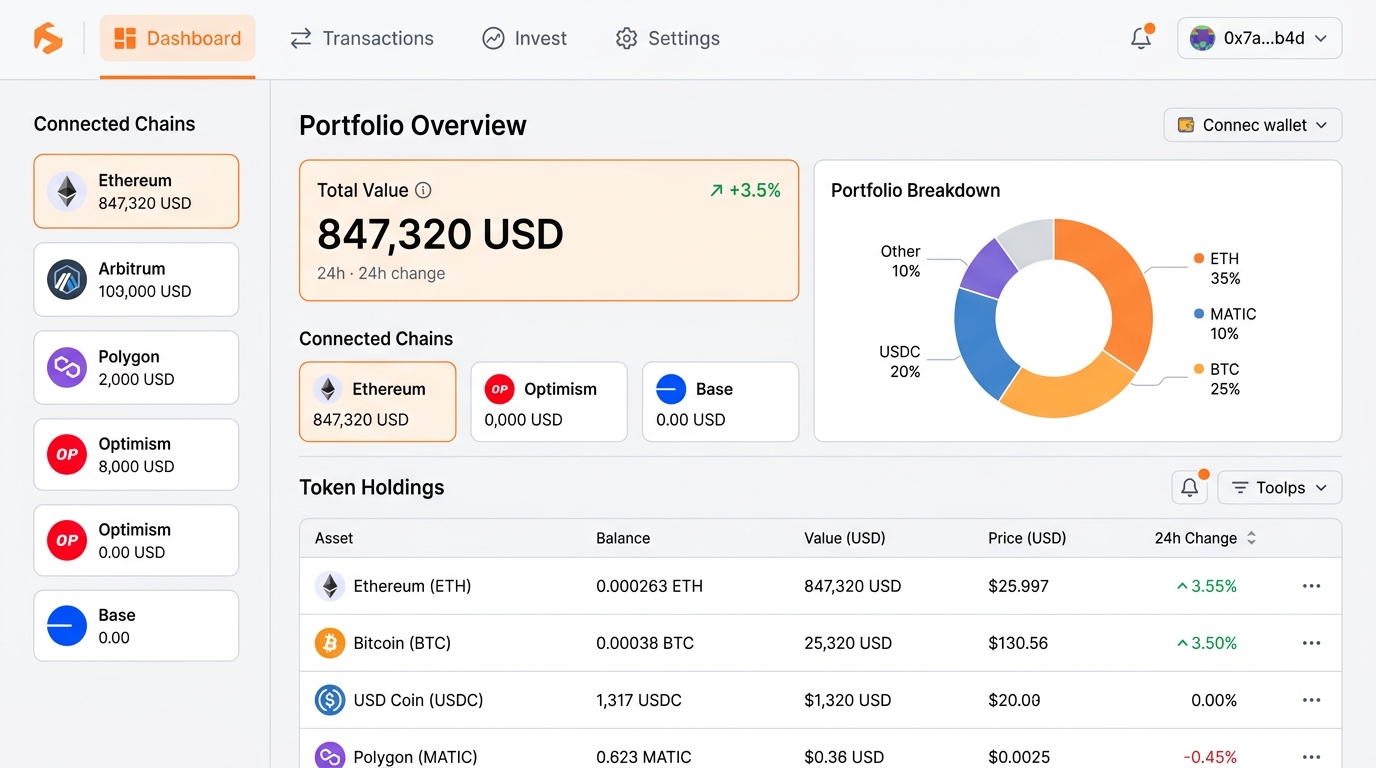Click the Polygon logo in sidebar
This screenshot has height=768, width=1376.
tap(67, 367)
